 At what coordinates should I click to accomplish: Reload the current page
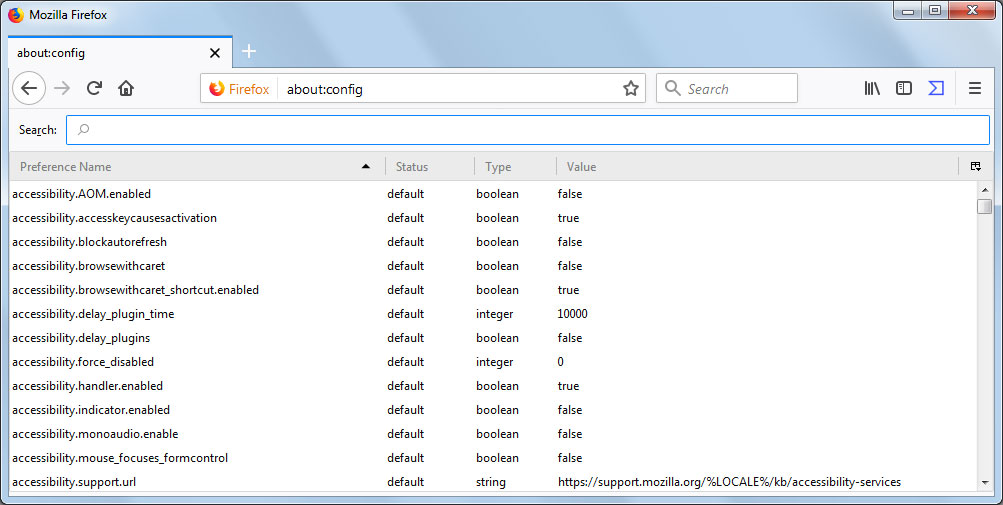tap(94, 89)
